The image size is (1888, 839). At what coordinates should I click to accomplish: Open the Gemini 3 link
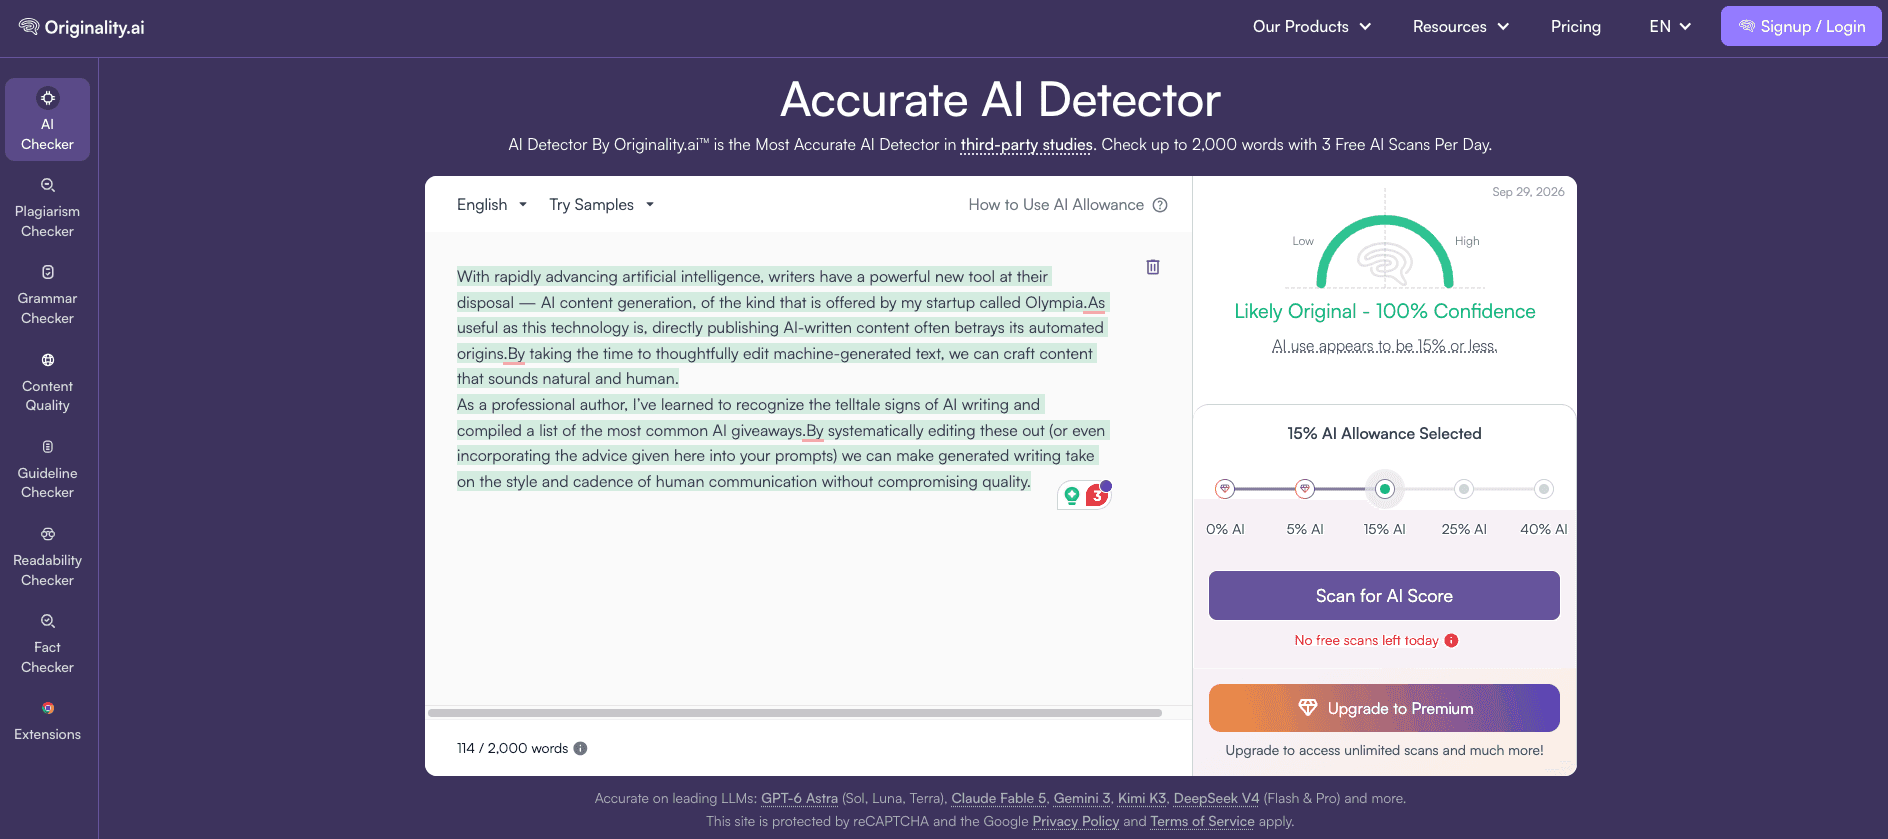pos(1082,799)
